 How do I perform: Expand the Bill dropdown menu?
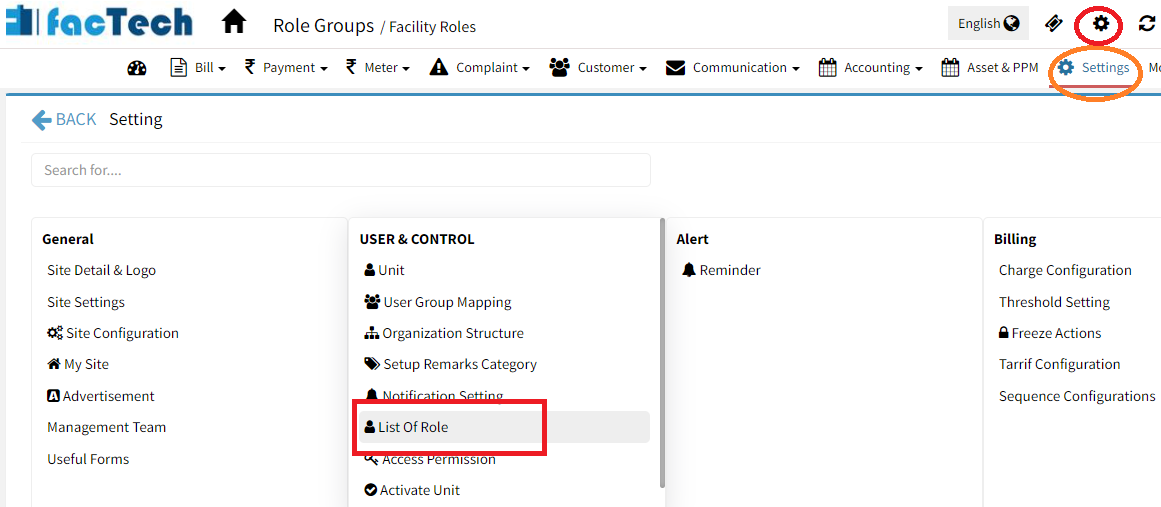pos(198,68)
